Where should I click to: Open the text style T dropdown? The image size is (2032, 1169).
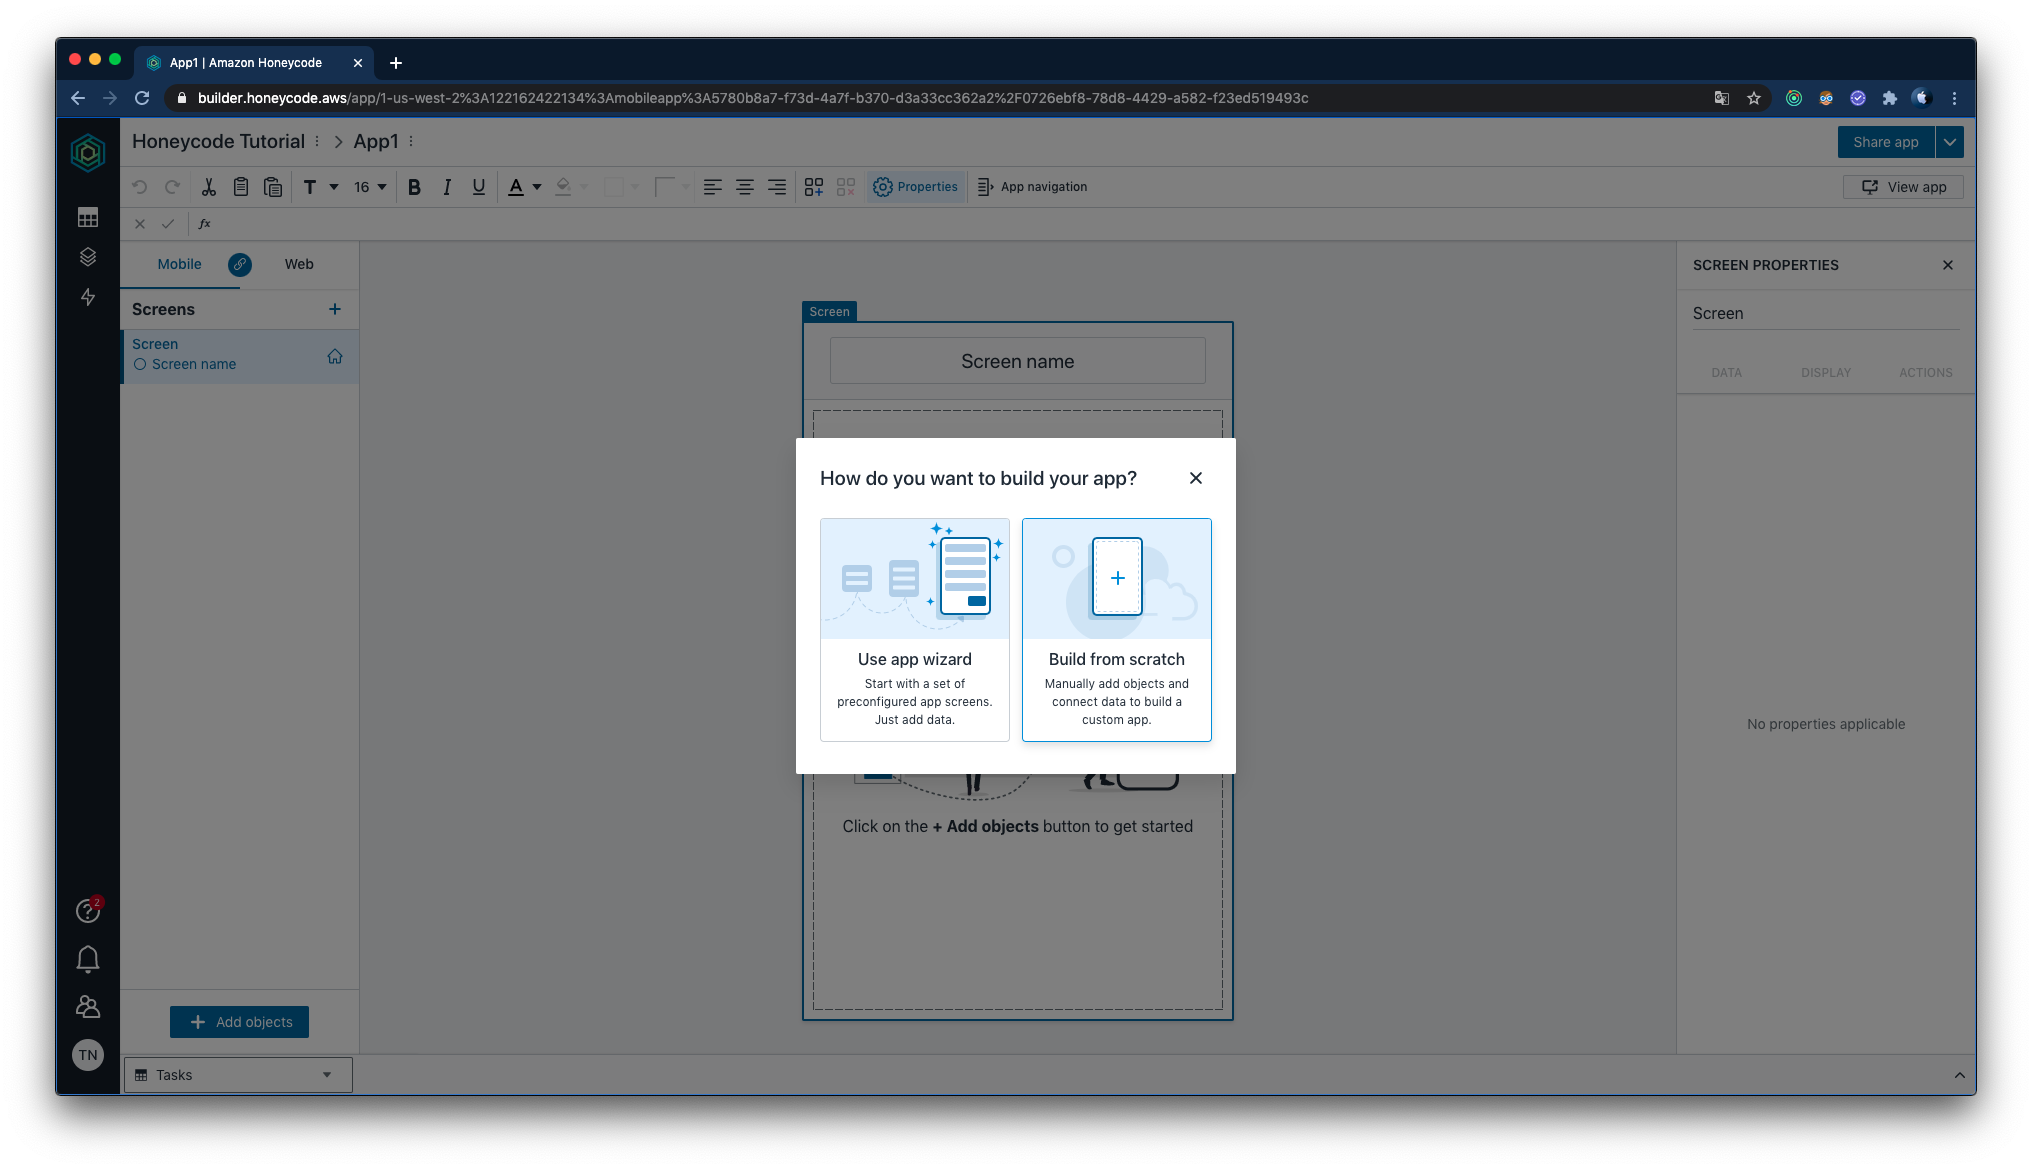320,187
